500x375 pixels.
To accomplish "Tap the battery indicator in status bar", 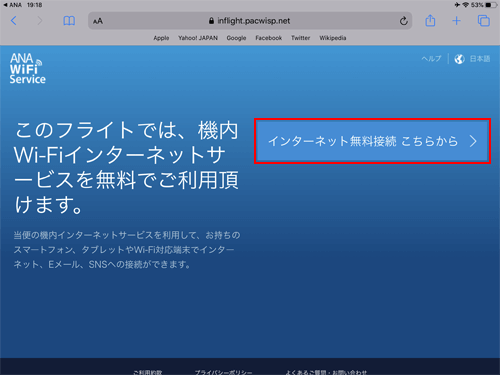I will pyautogui.click(x=491, y=5).
